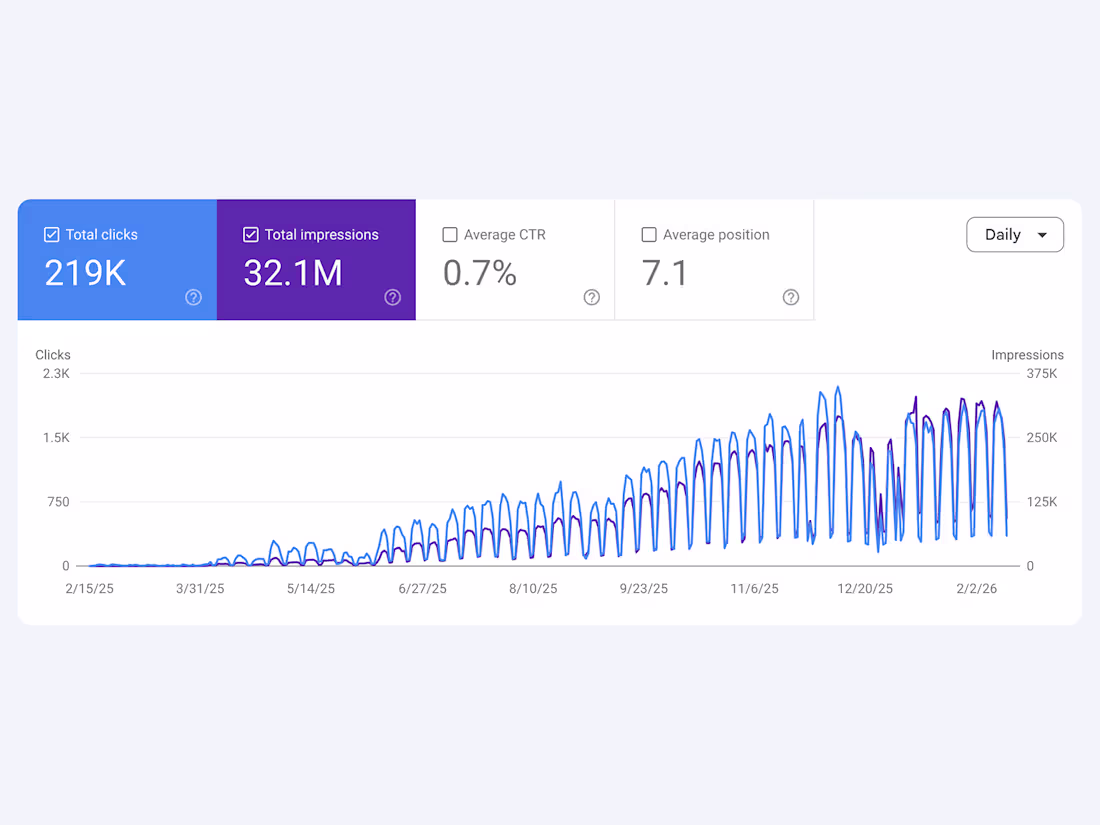This screenshot has width=1100, height=825.
Task: Open help tooltip on Total impressions card
Action: [x=392, y=297]
